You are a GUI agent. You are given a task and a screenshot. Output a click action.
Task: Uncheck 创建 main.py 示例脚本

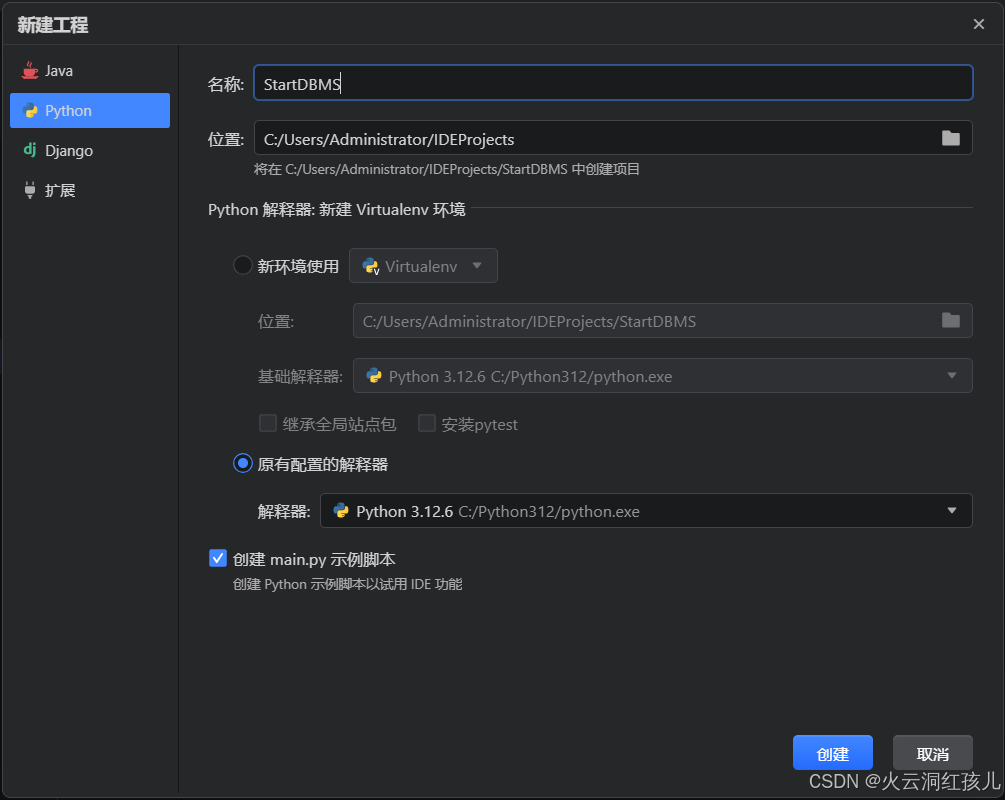[x=217, y=558]
